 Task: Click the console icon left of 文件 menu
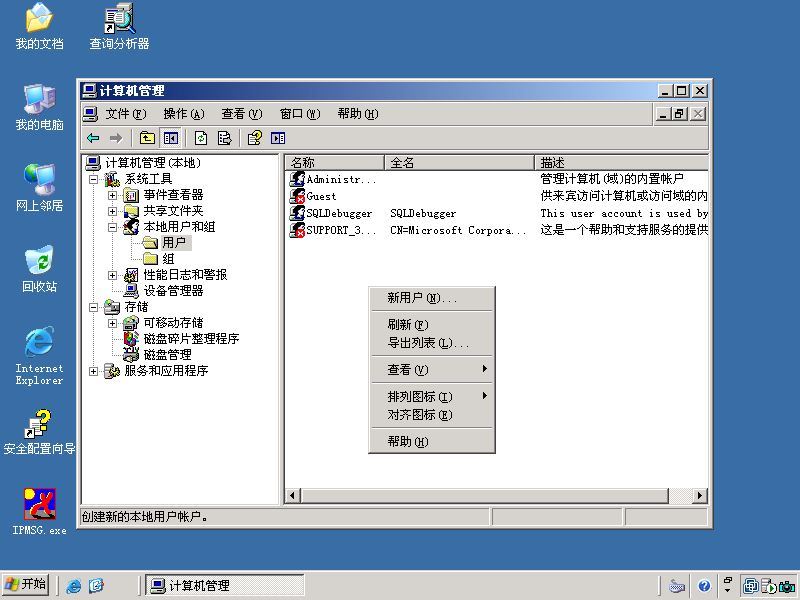(x=90, y=113)
